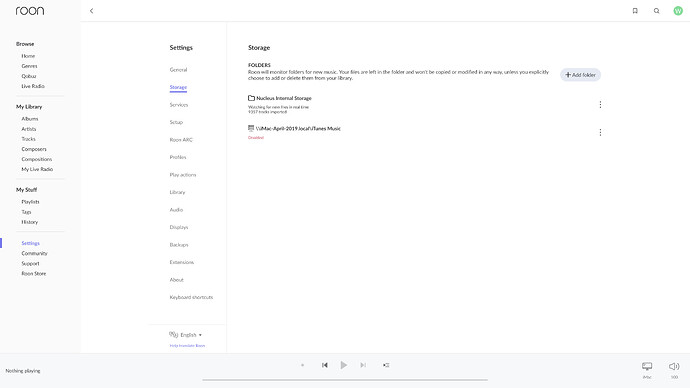Open Tags under My Stuff
Image resolution: width=690 pixels, height=388 pixels.
[26, 212]
